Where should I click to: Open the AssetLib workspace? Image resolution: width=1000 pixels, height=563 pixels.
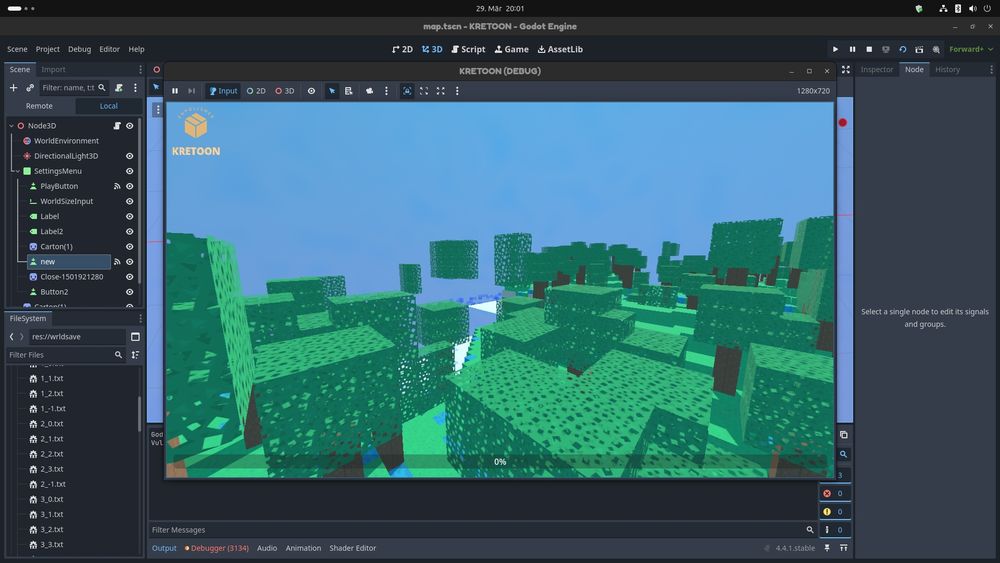(560, 49)
